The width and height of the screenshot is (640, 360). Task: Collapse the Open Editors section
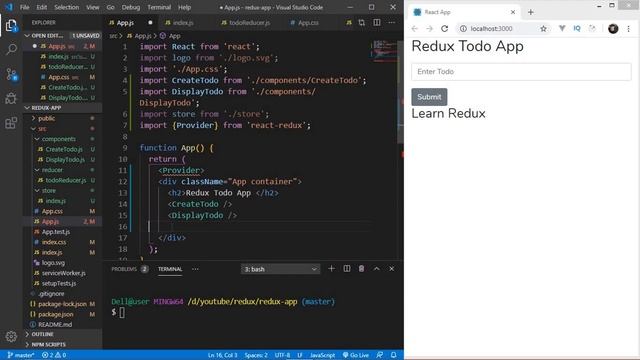pos(61,36)
